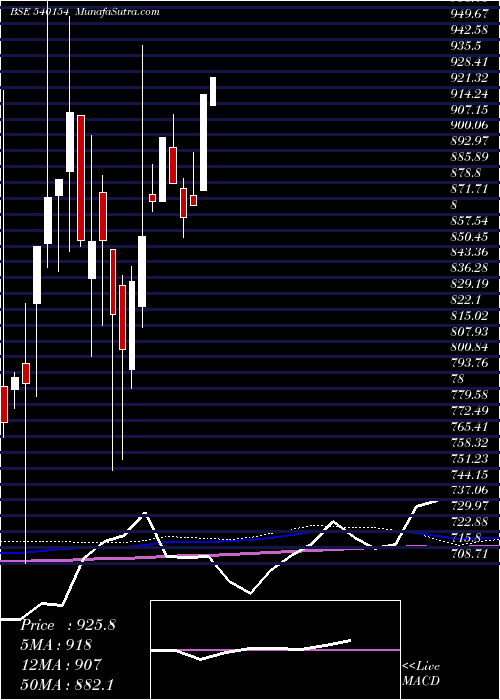The height and width of the screenshot is (700, 500).
Task: Click the 729.97 axis value
Action: pos(469,506)
